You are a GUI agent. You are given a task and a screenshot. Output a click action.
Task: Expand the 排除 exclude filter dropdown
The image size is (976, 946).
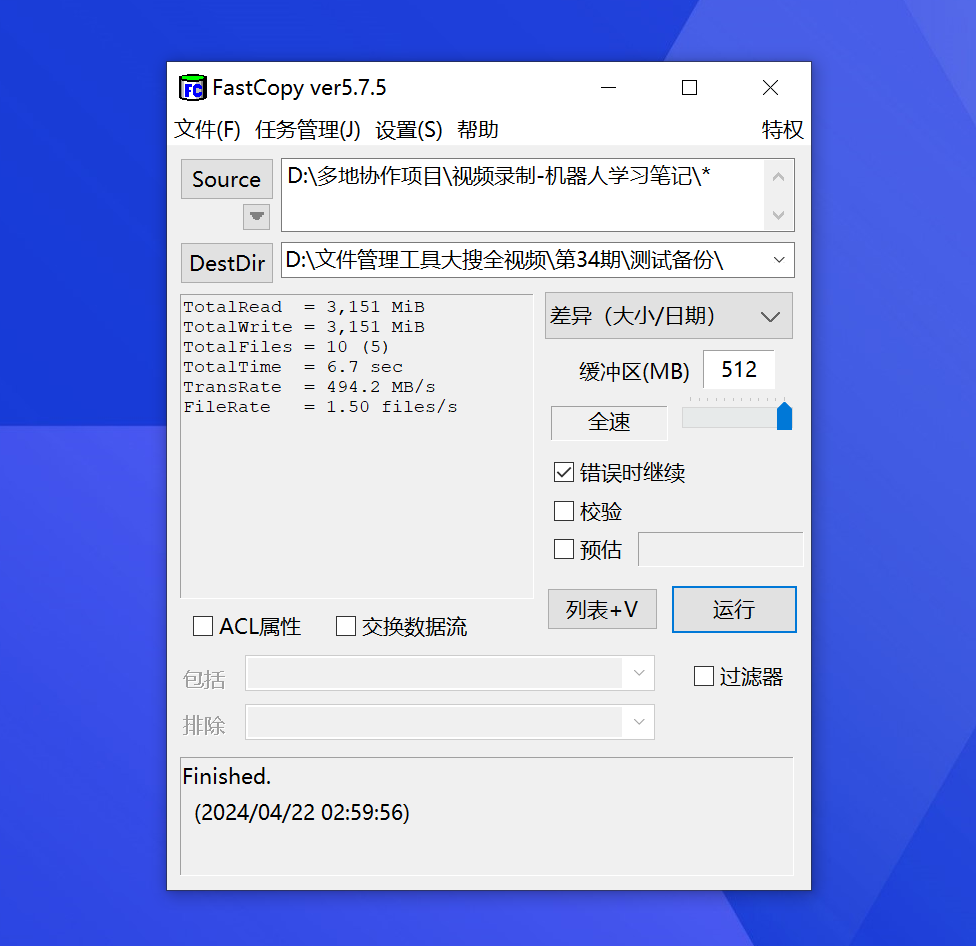pos(639,722)
